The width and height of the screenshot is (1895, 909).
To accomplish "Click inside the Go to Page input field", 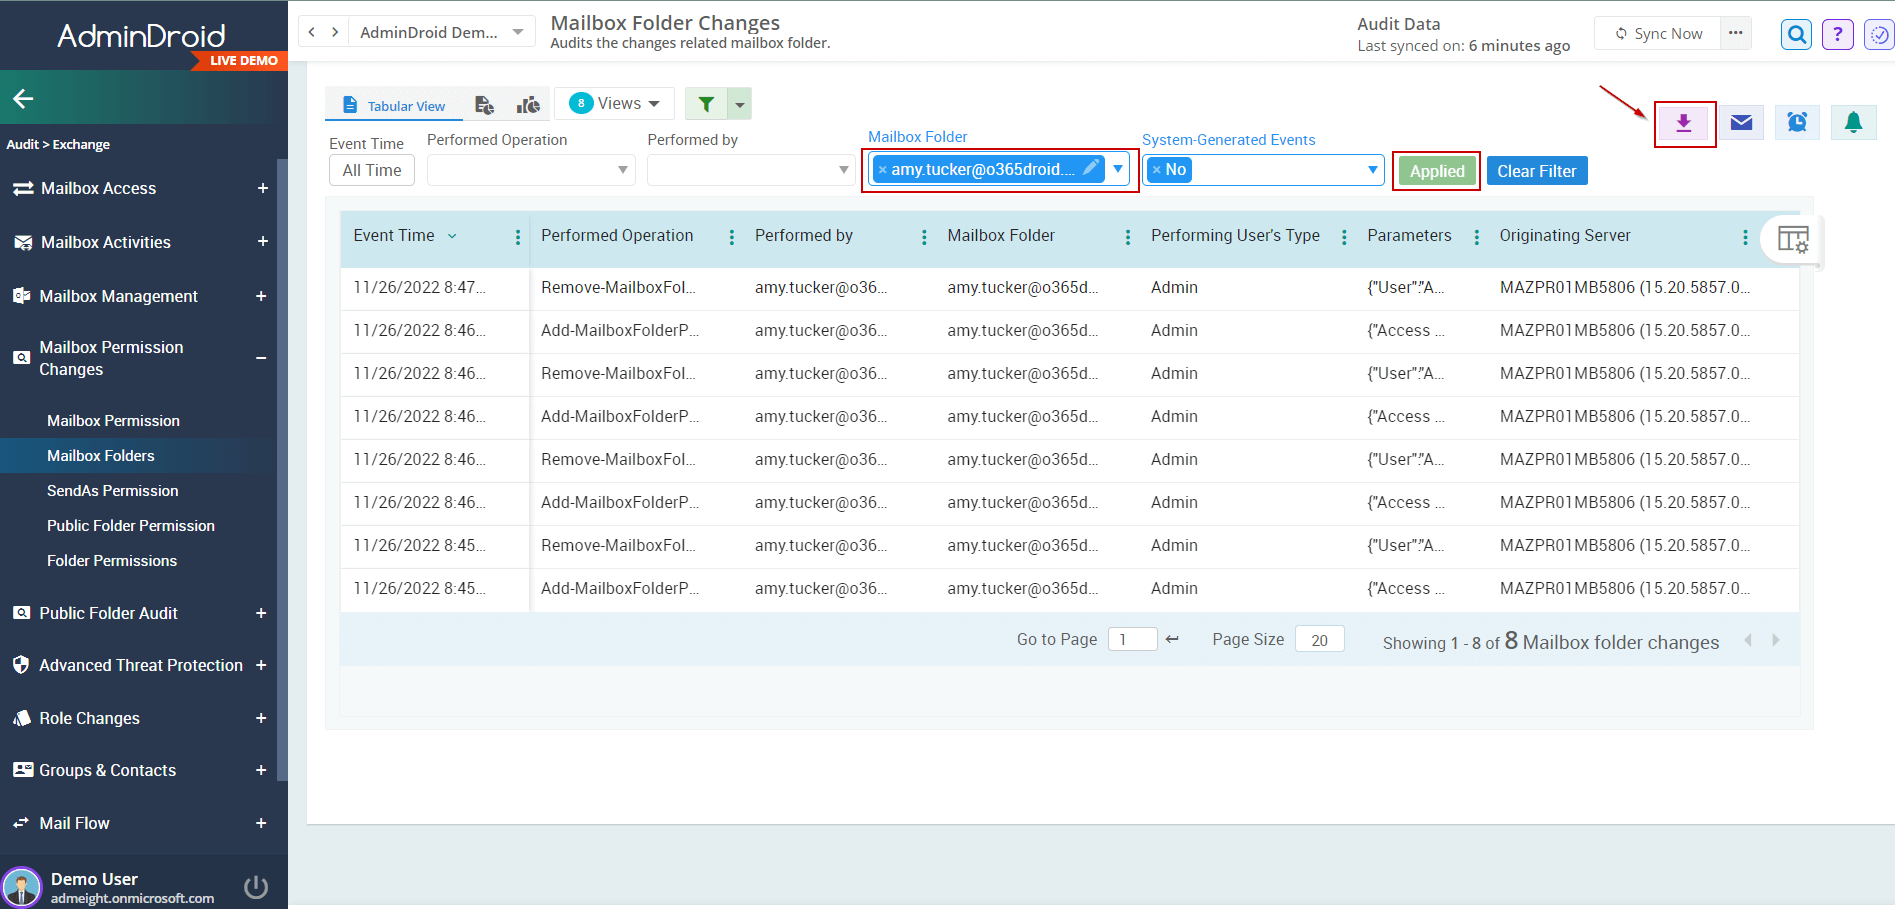I will [x=1132, y=638].
